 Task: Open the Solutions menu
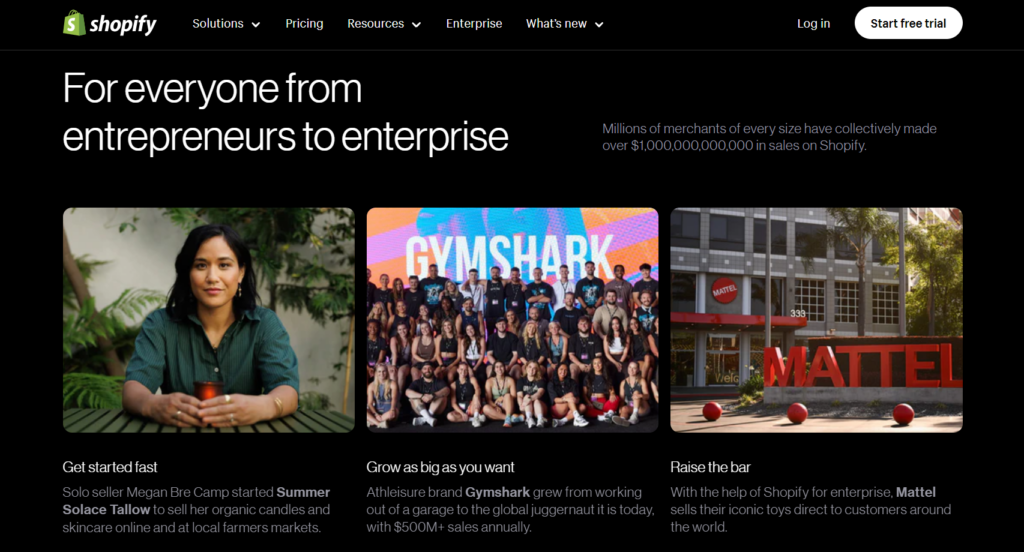tap(226, 24)
